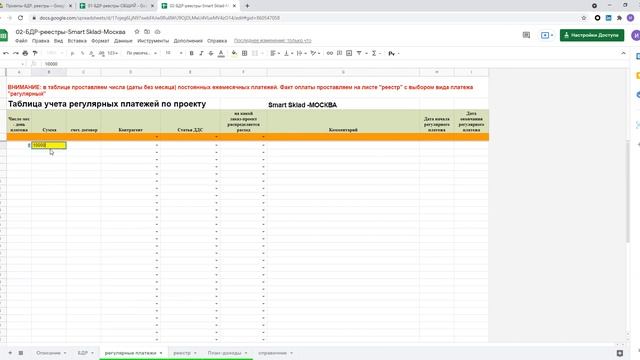Open the present to meeting button
Screen dimensions: 640x360
click(547, 35)
